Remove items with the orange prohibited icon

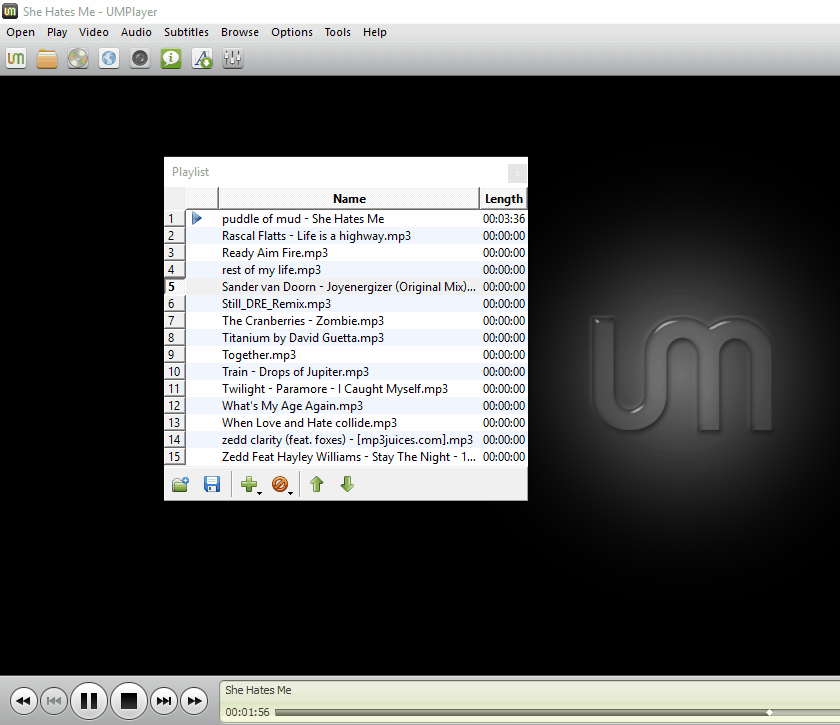click(x=280, y=484)
